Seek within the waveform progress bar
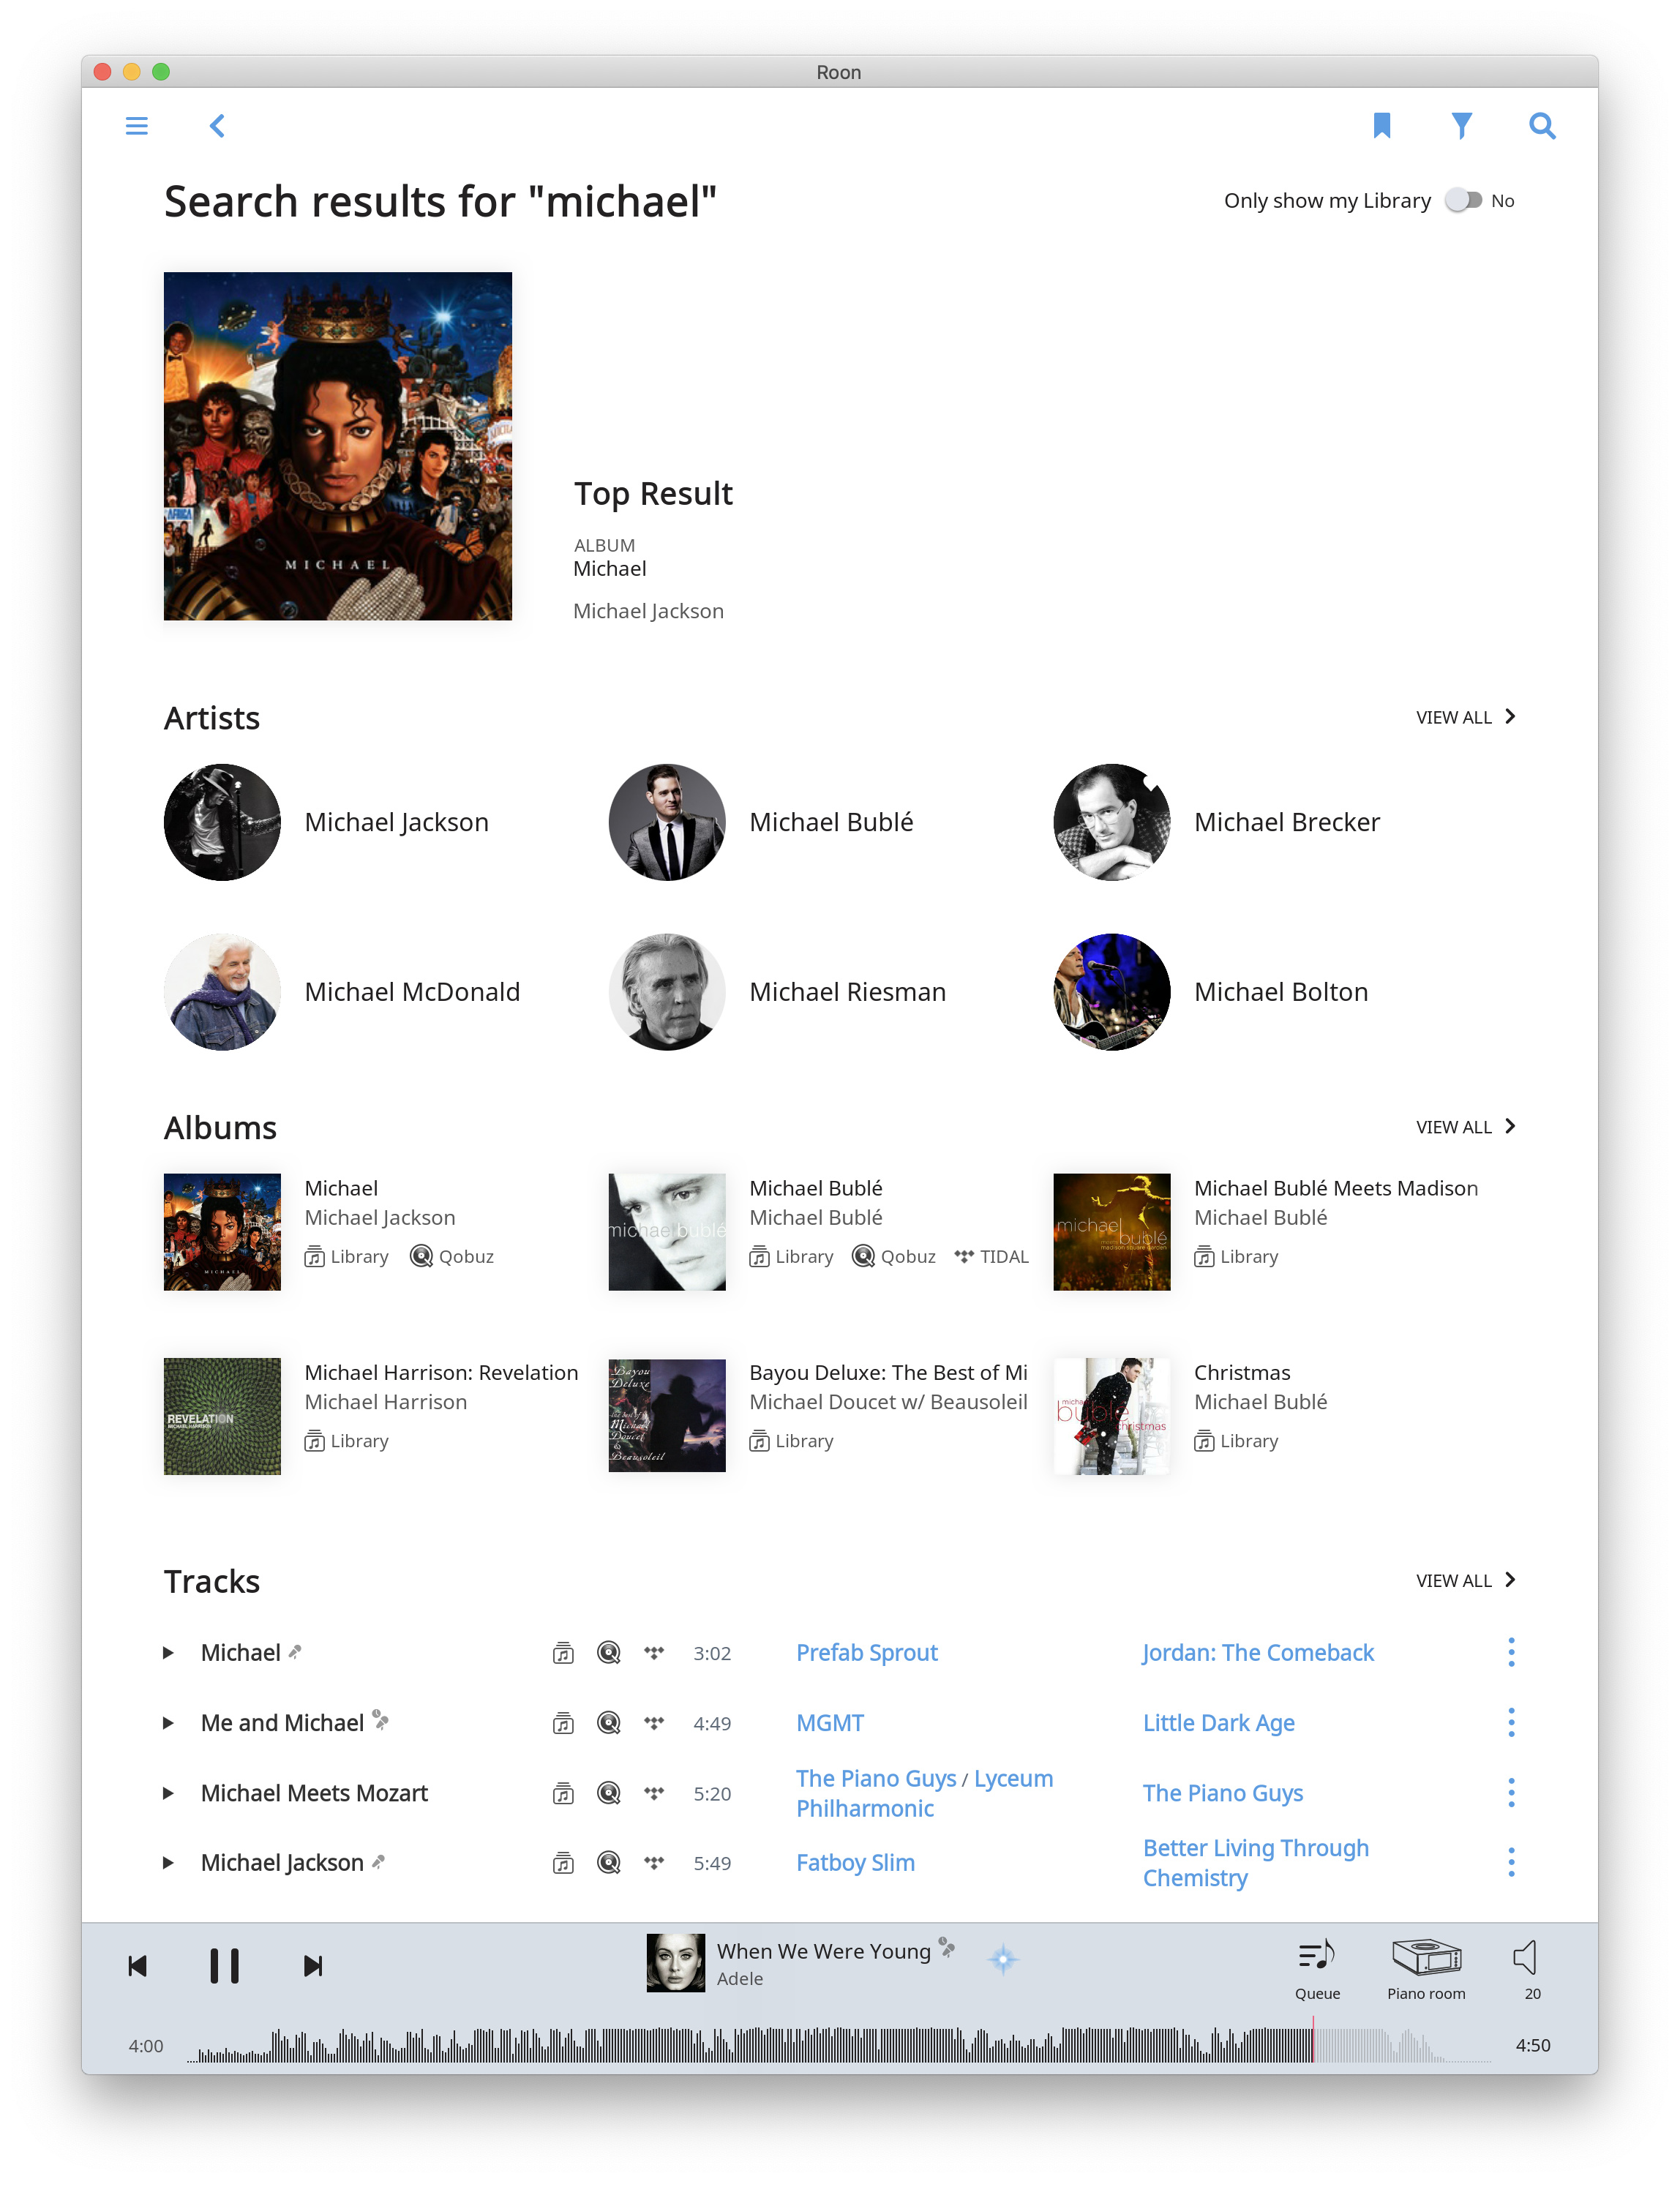 coord(839,2045)
